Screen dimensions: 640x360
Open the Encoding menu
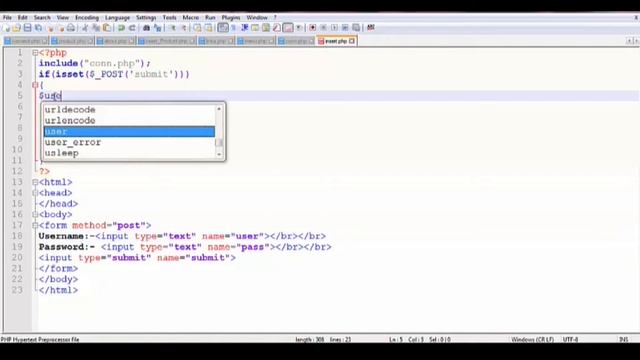(x=87, y=18)
